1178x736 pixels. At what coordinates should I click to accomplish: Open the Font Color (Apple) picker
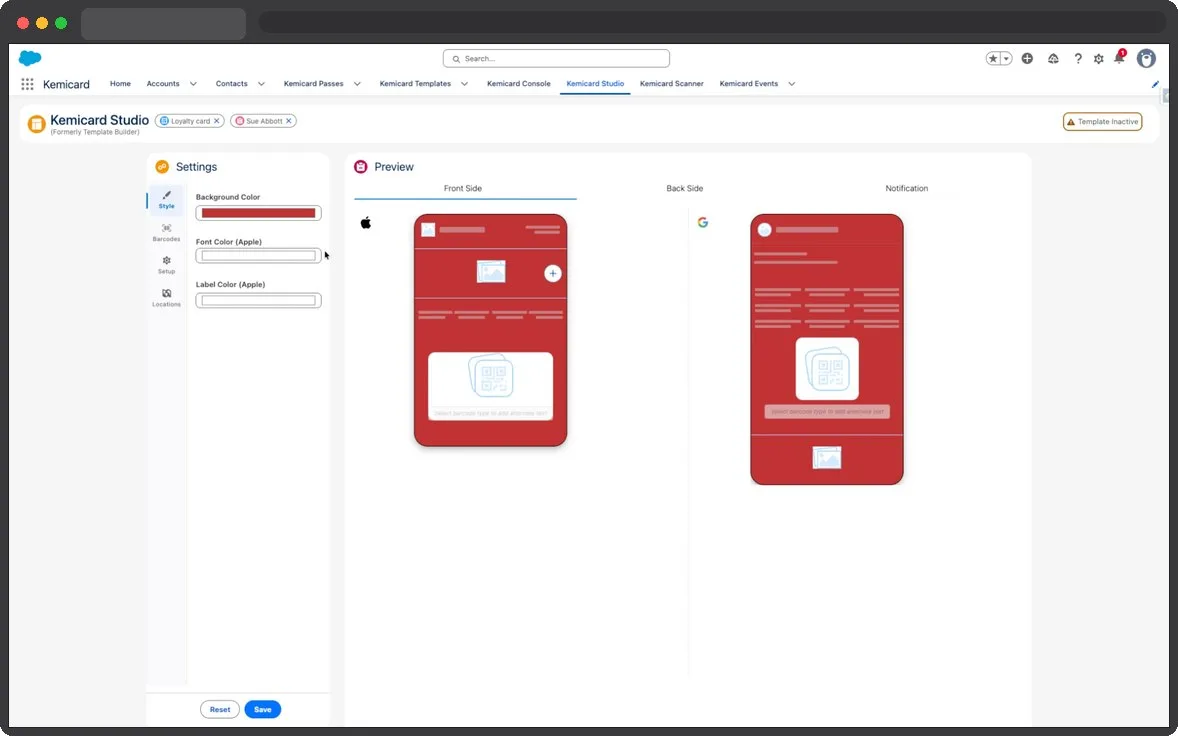pyautogui.click(x=258, y=256)
